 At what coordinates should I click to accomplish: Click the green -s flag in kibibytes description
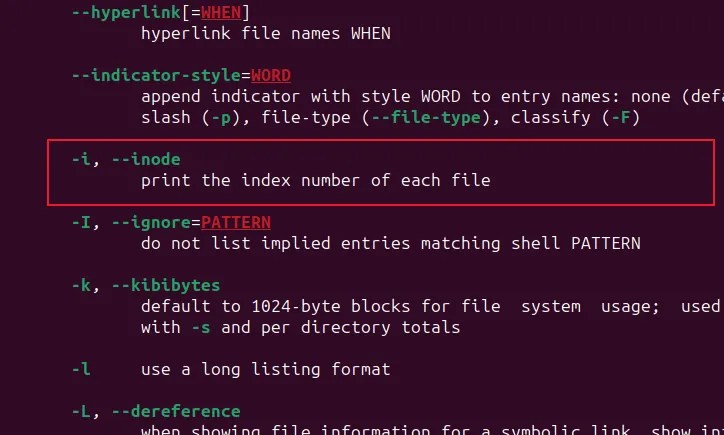(201, 327)
